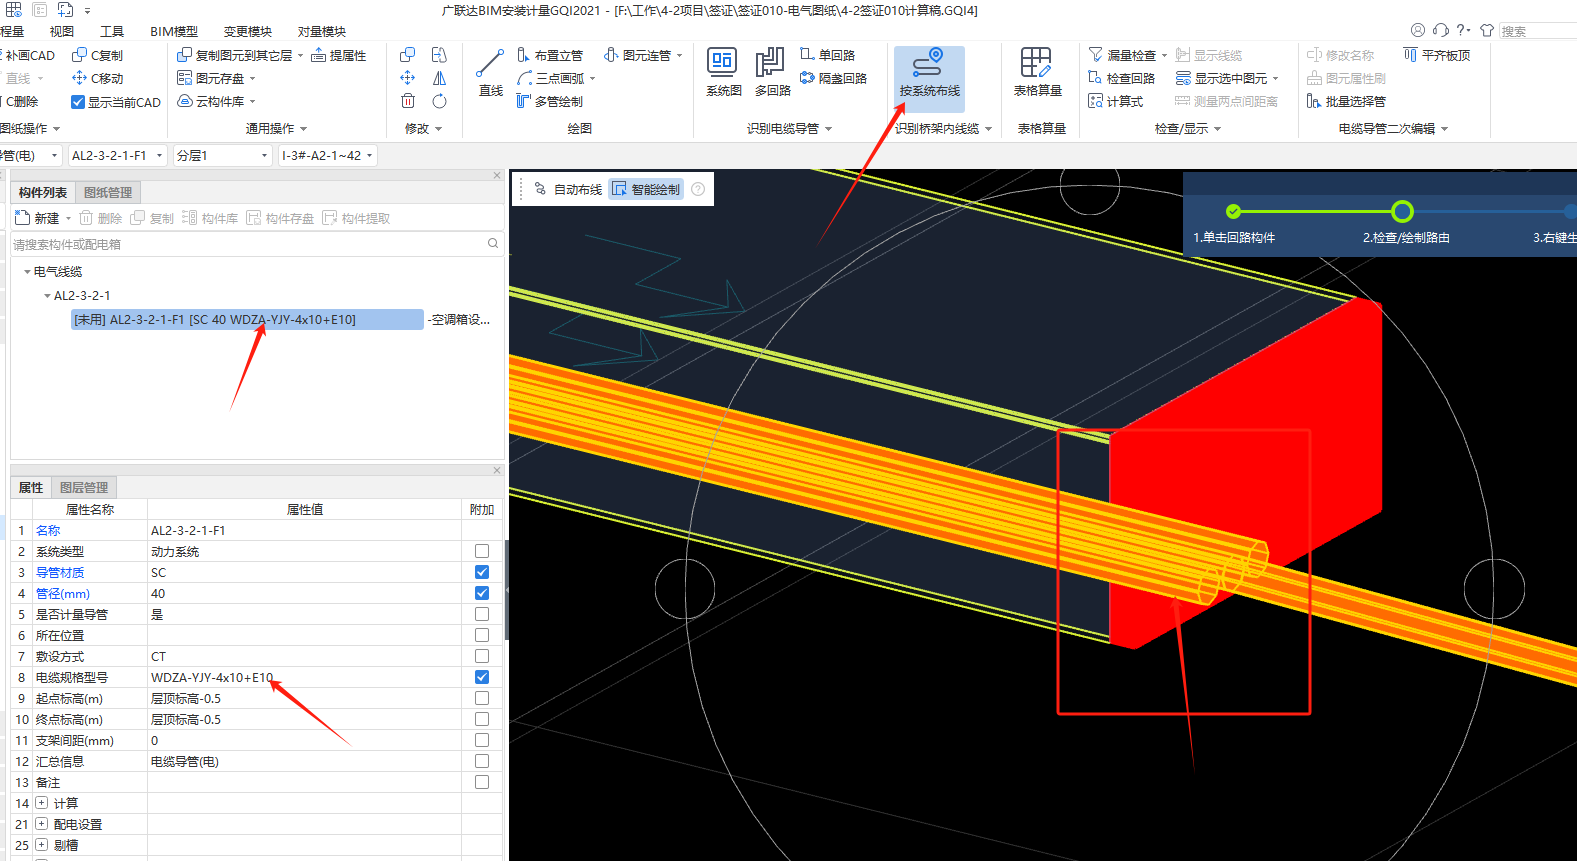Click the 自动布线 auto routing button
Image resolution: width=1577 pixels, height=861 pixels.
click(x=568, y=189)
